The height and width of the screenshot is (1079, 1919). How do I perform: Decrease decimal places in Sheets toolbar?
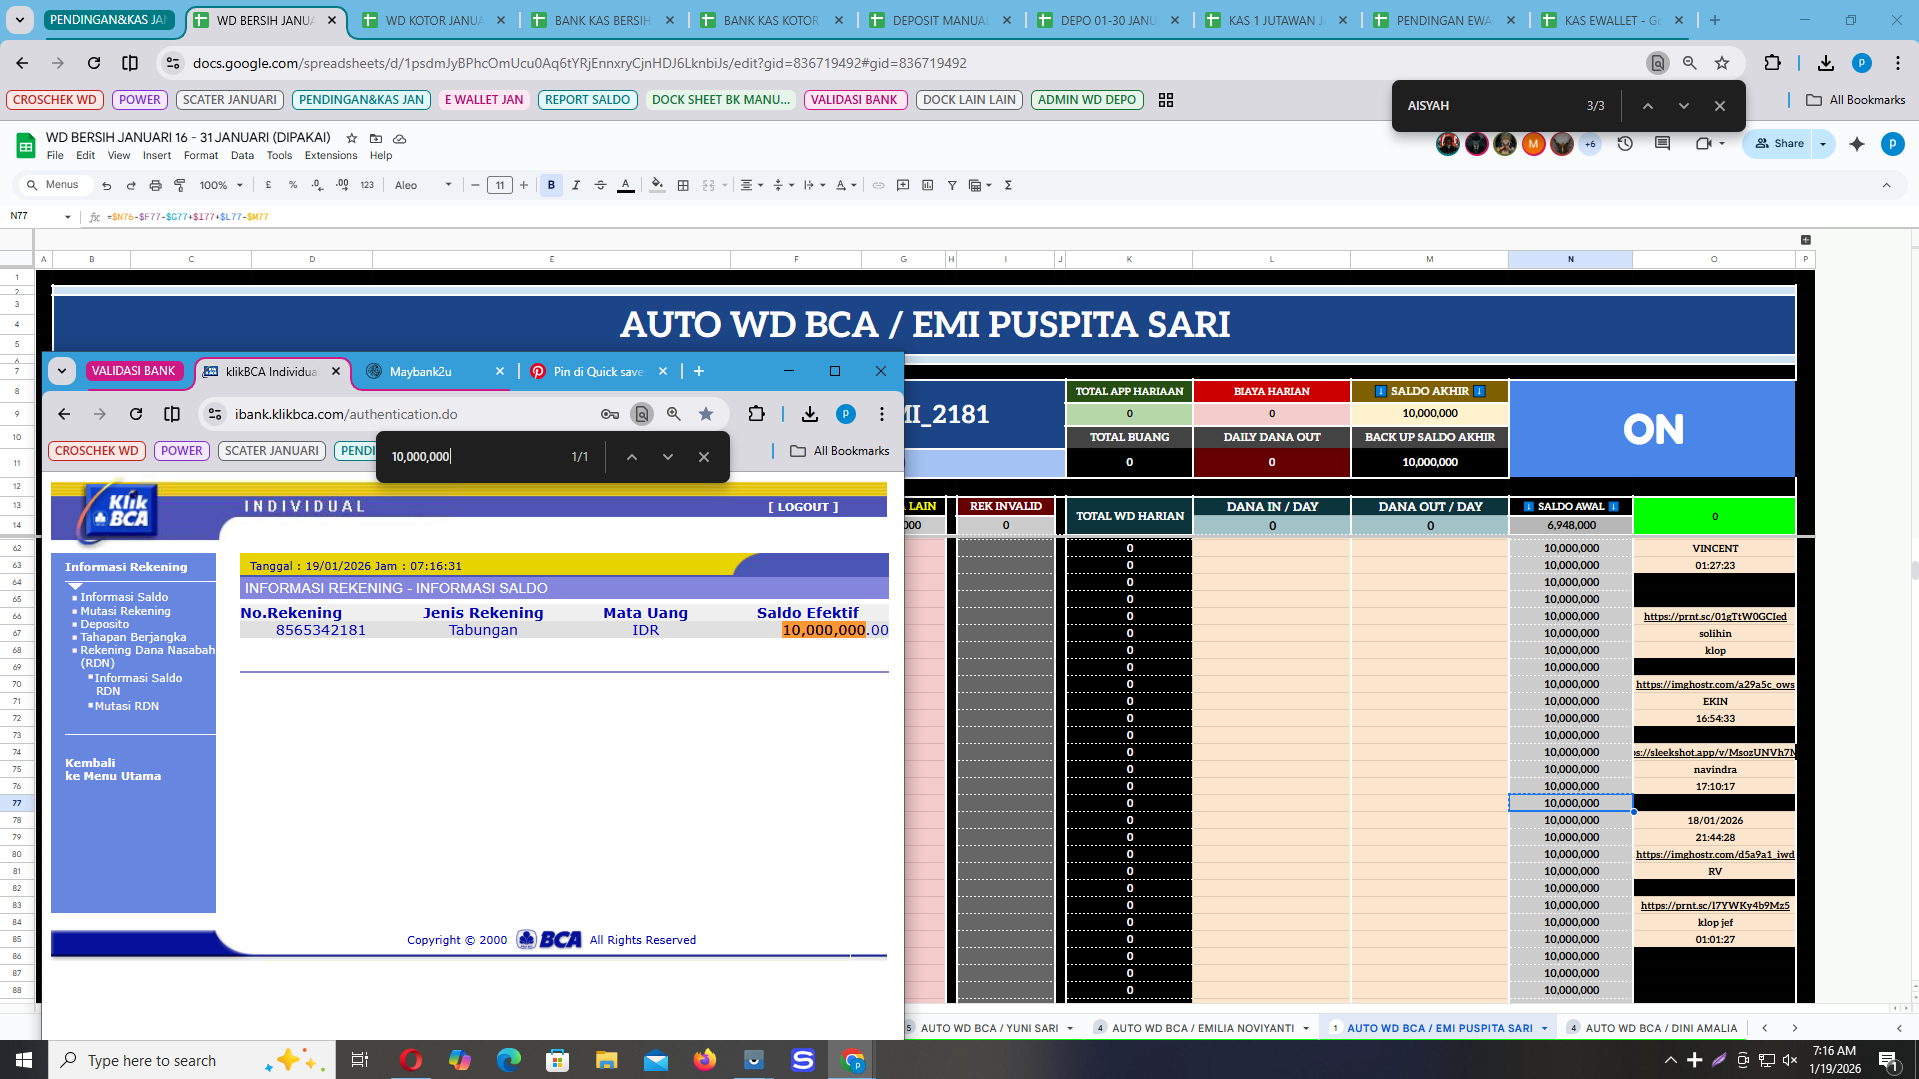tap(317, 185)
